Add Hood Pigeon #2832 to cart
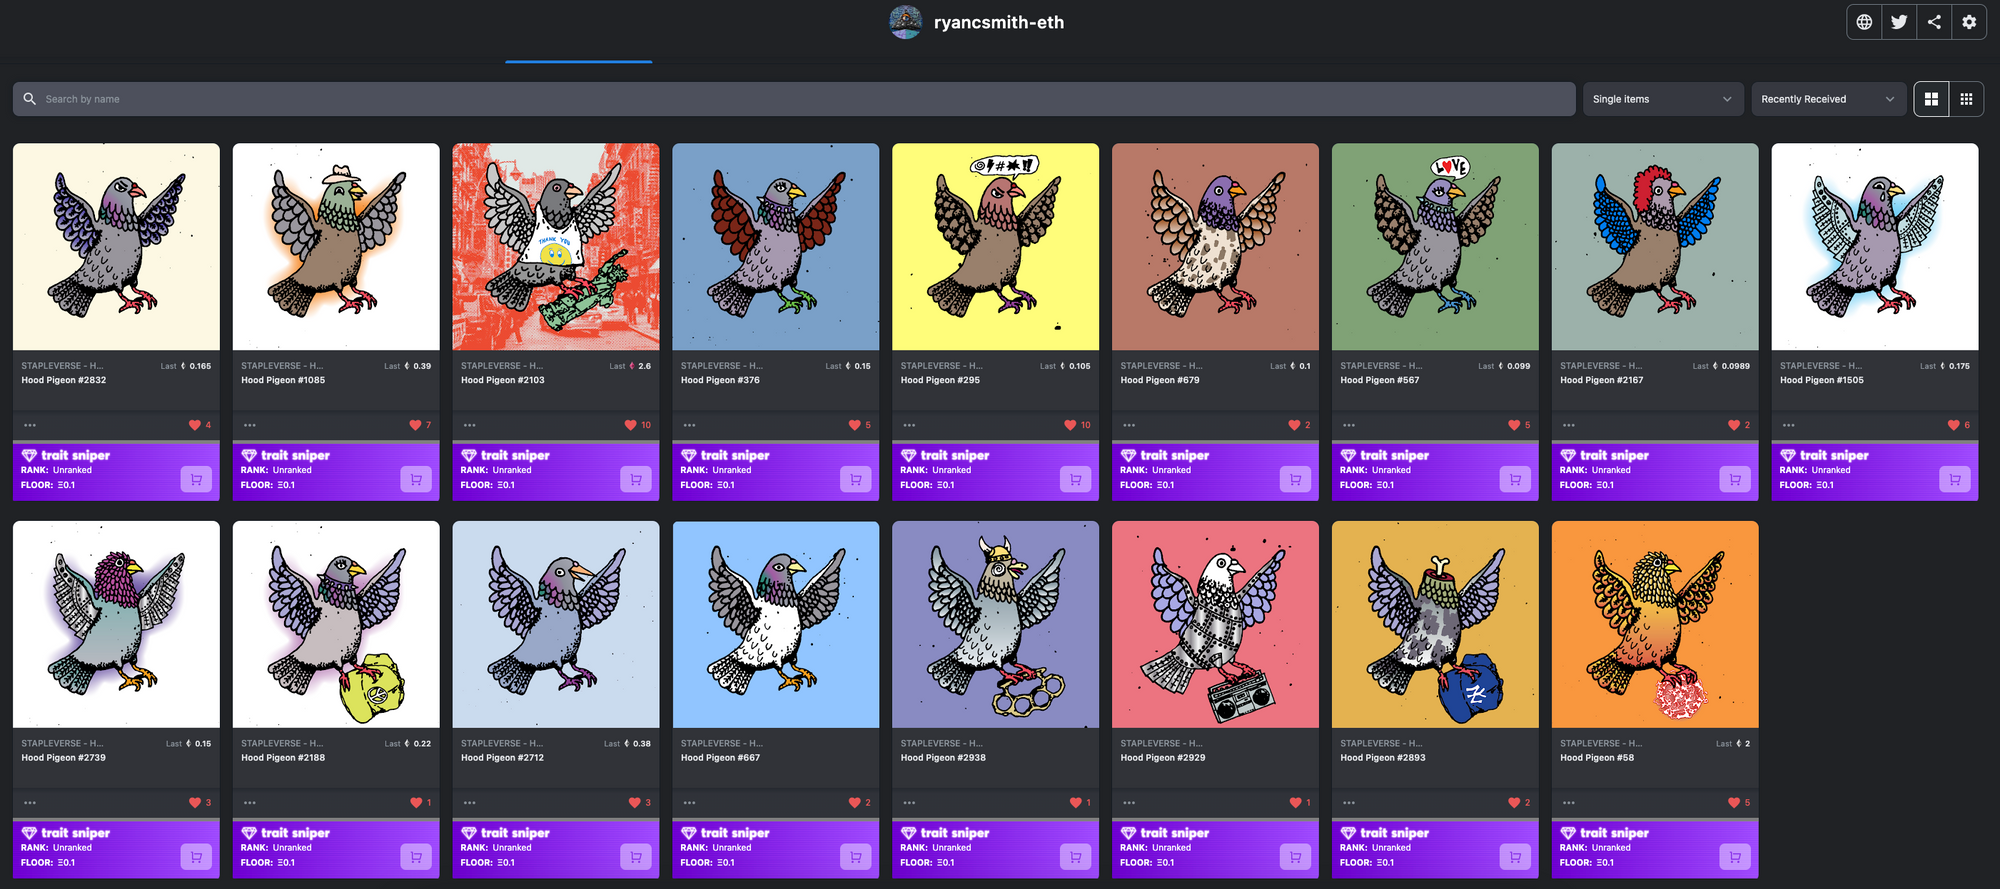The image size is (2000, 889). 196,480
